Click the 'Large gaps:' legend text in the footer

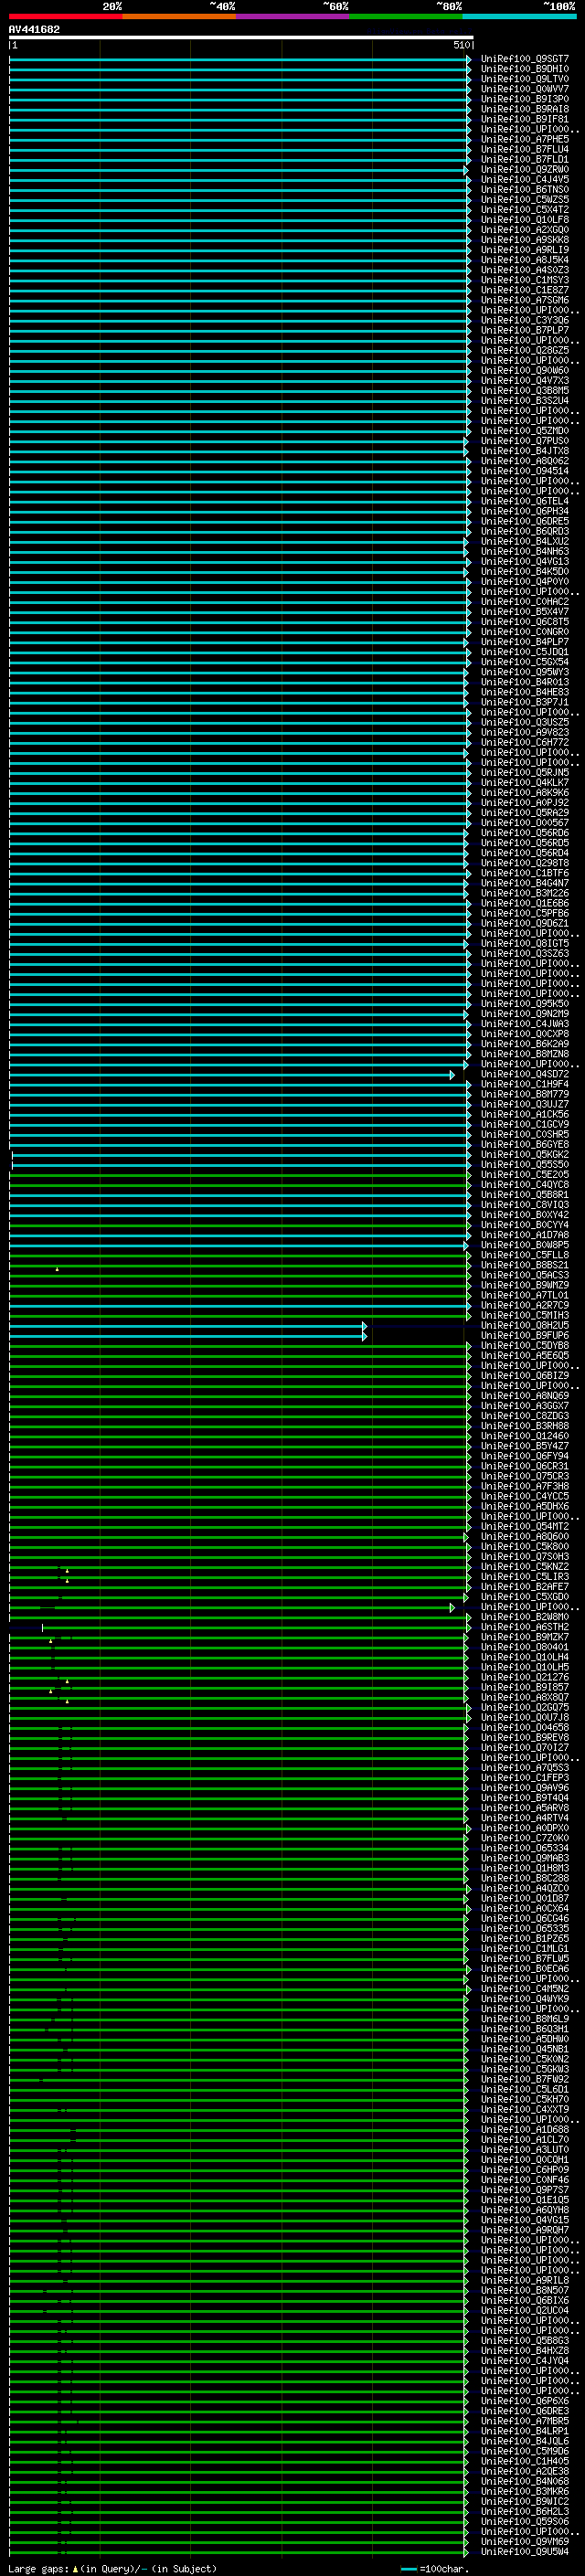[38, 2569]
